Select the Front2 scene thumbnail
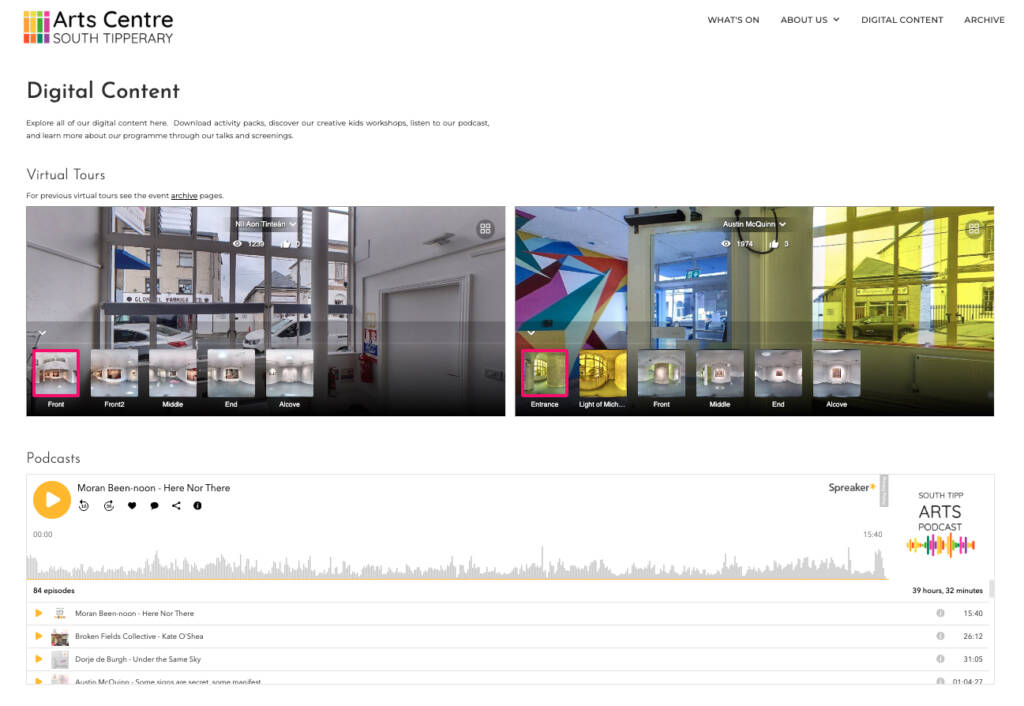The image size is (1024, 706). pos(114,373)
